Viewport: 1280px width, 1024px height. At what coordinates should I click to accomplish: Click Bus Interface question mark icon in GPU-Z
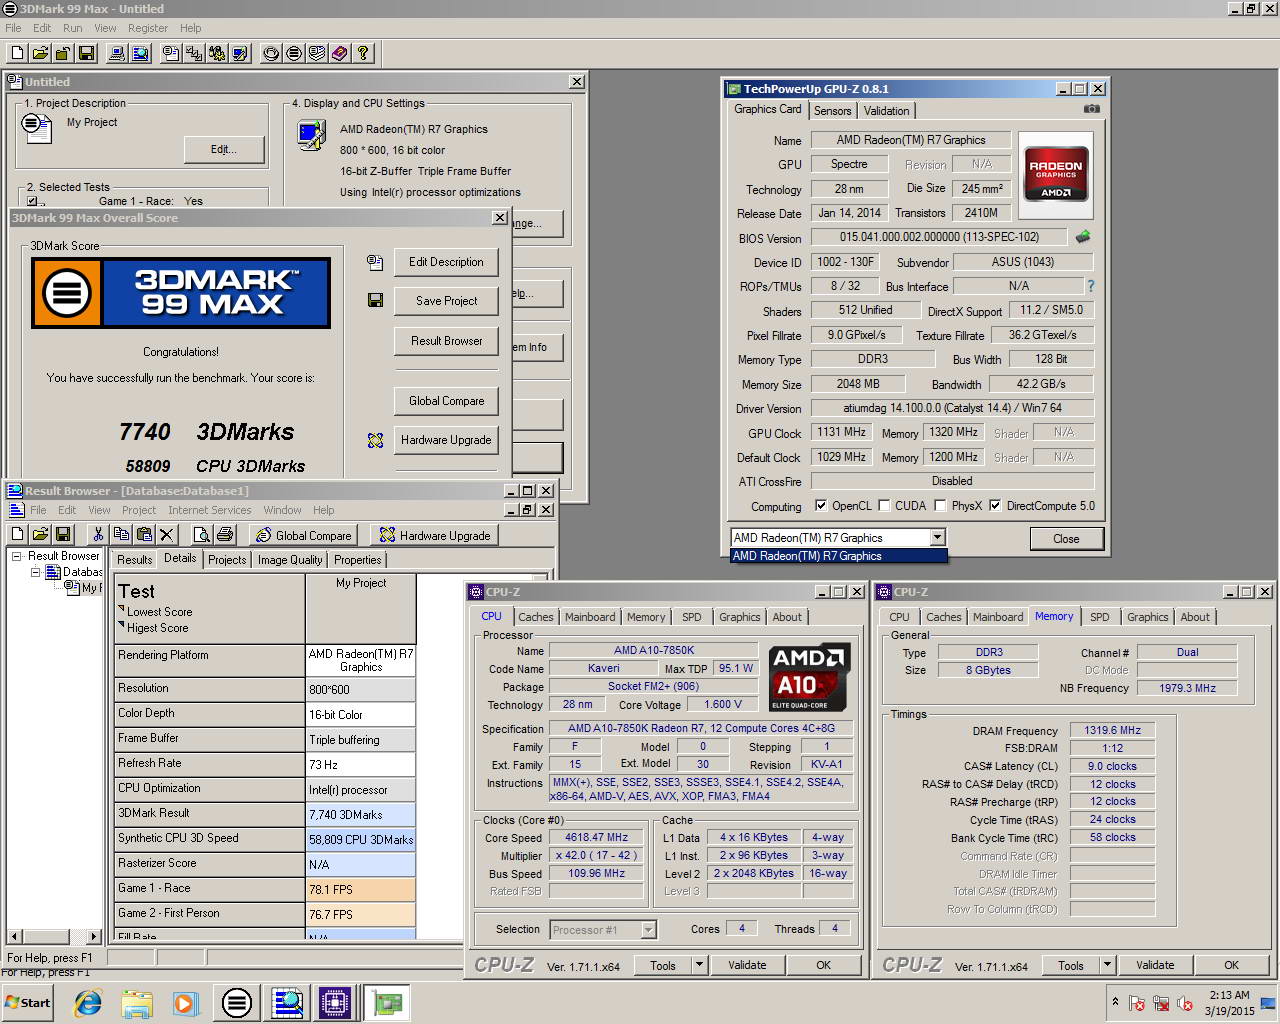pos(1090,286)
